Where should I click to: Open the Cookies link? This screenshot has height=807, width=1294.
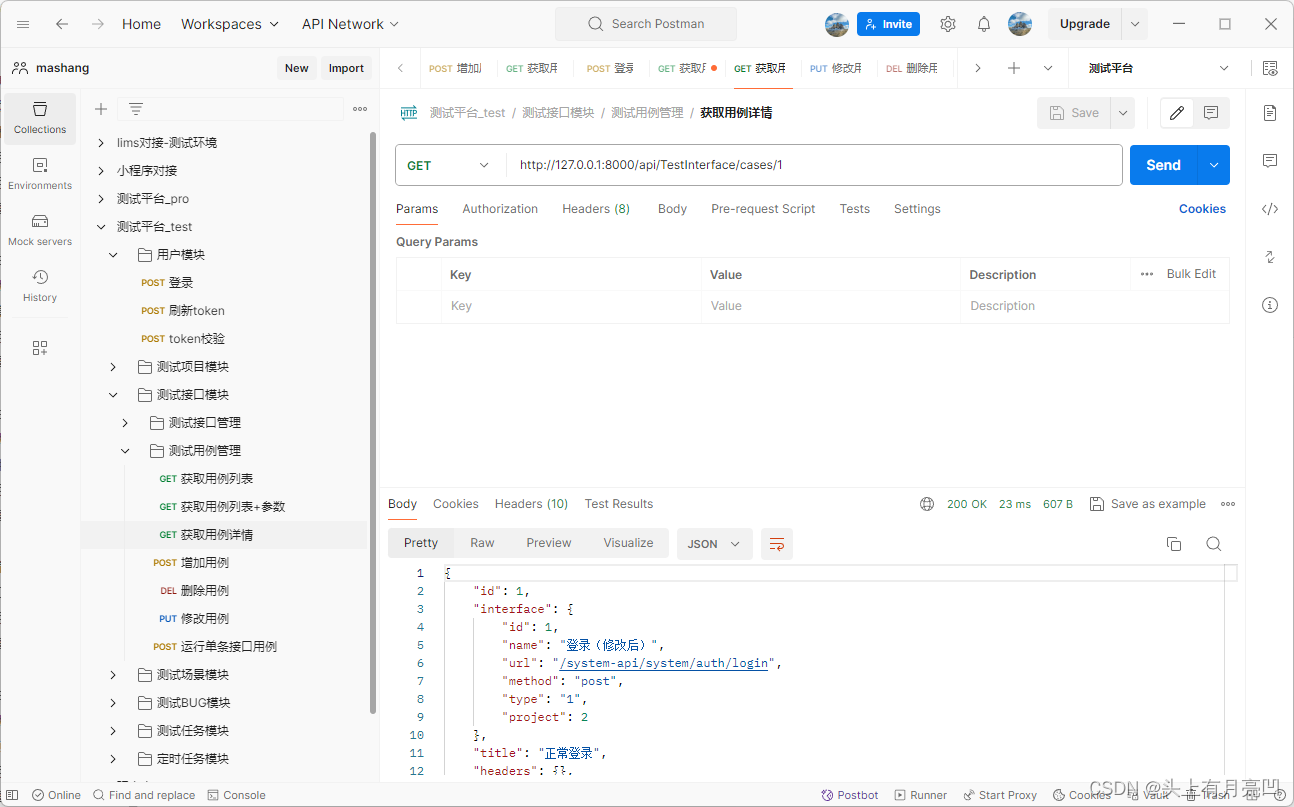point(1202,209)
